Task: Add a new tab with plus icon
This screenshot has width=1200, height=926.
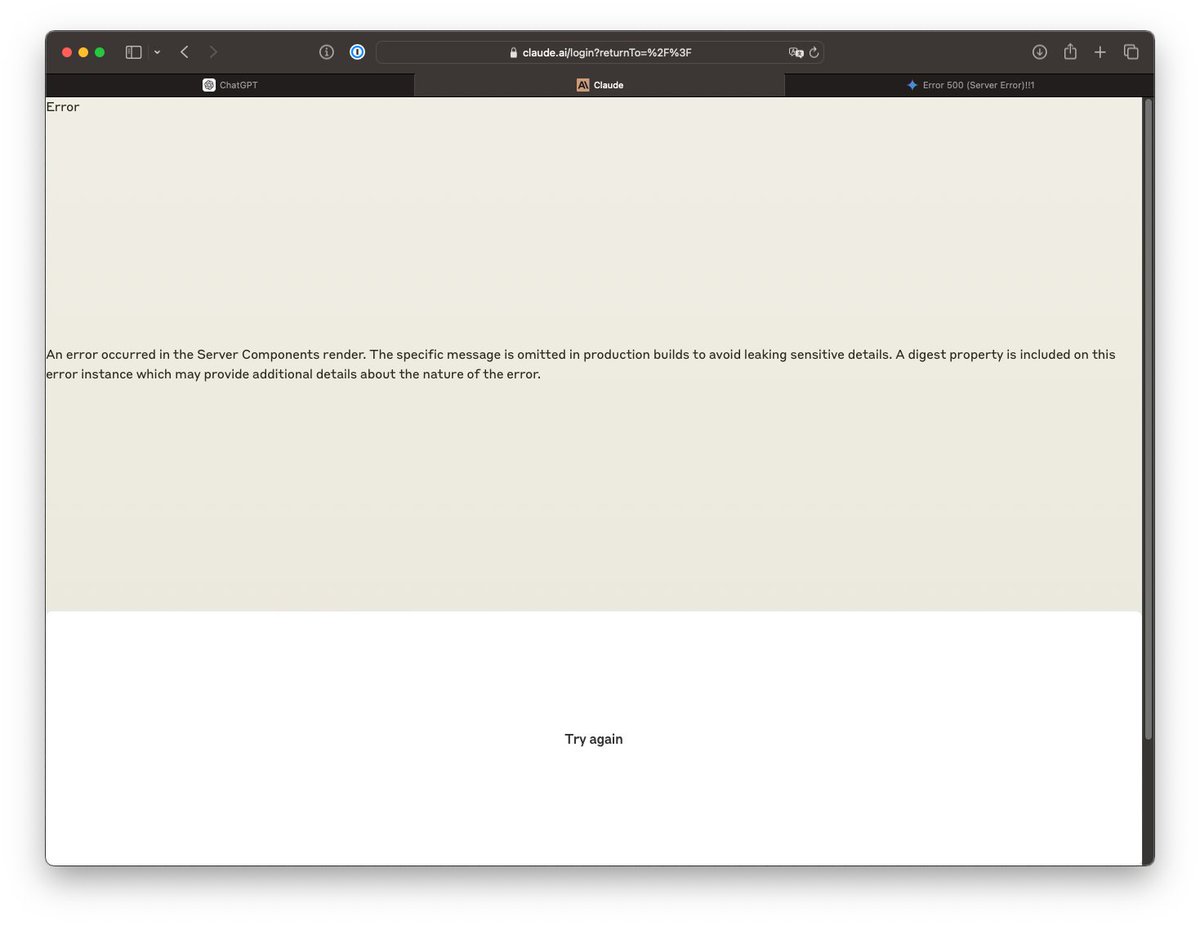Action: tap(1100, 52)
